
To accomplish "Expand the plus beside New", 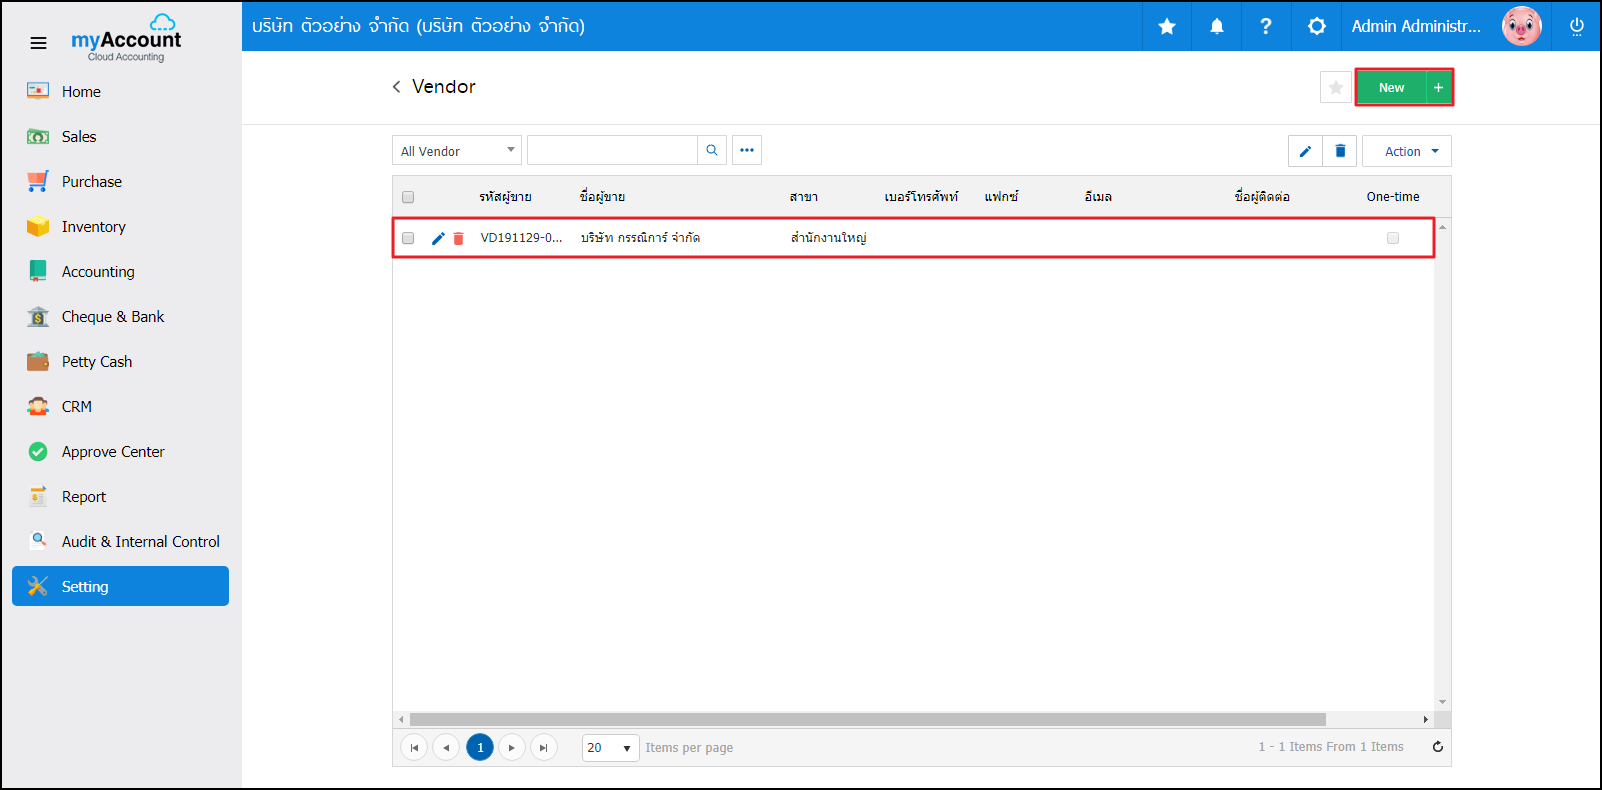I will tap(1438, 87).
